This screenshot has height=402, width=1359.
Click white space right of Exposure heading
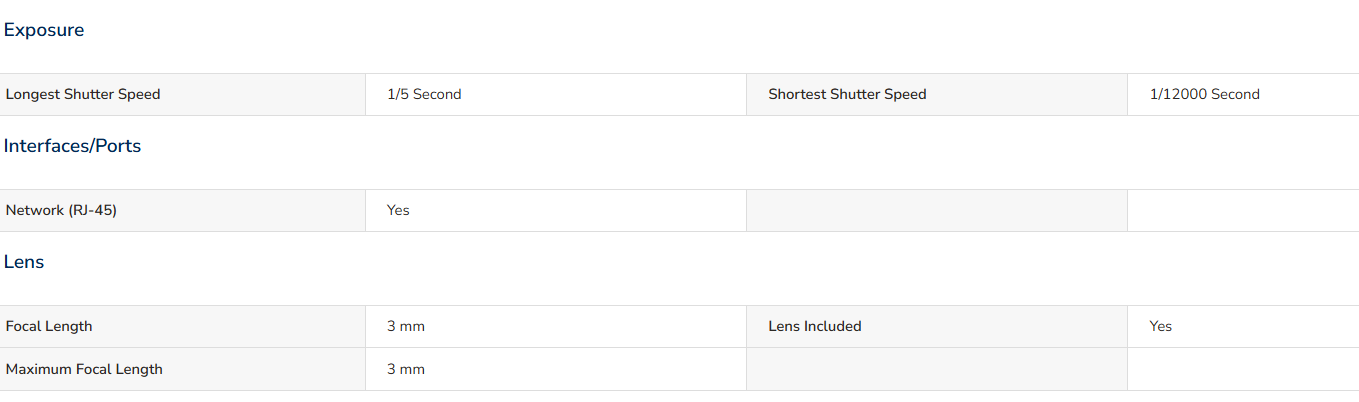click(720, 30)
